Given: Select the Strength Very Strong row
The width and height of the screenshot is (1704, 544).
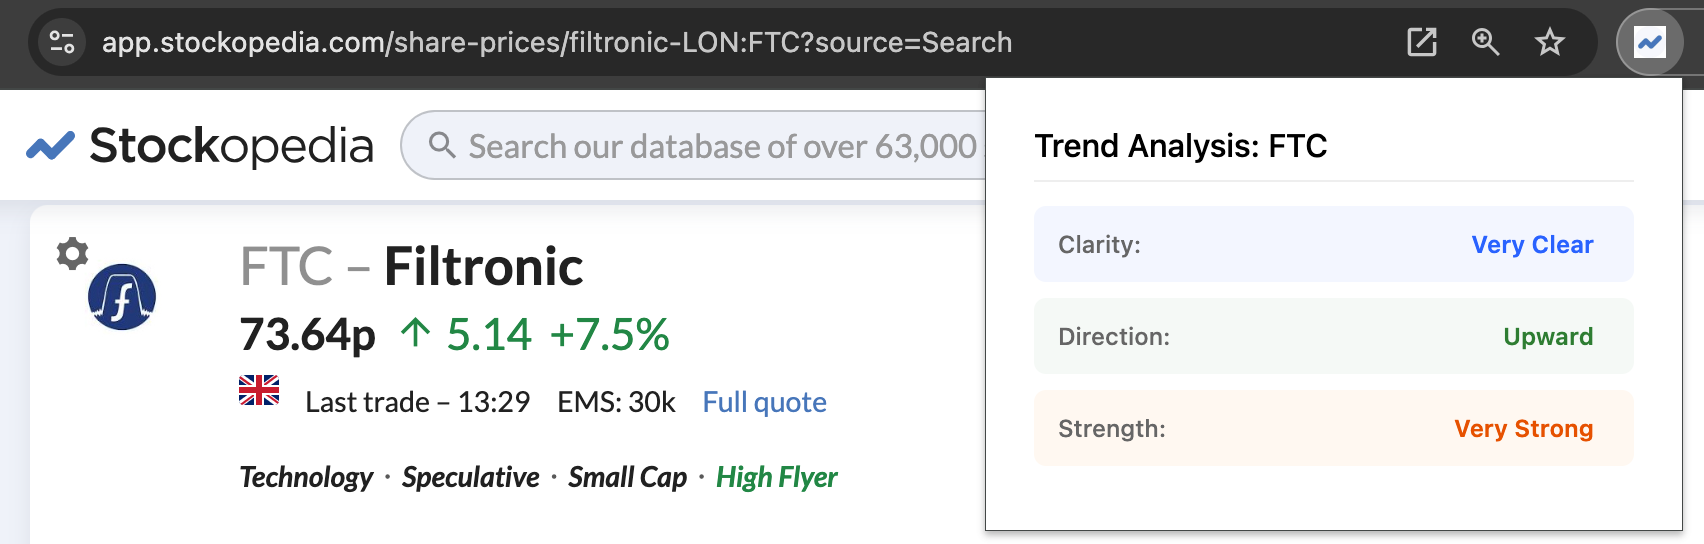Looking at the screenshot, I should point(1333,428).
